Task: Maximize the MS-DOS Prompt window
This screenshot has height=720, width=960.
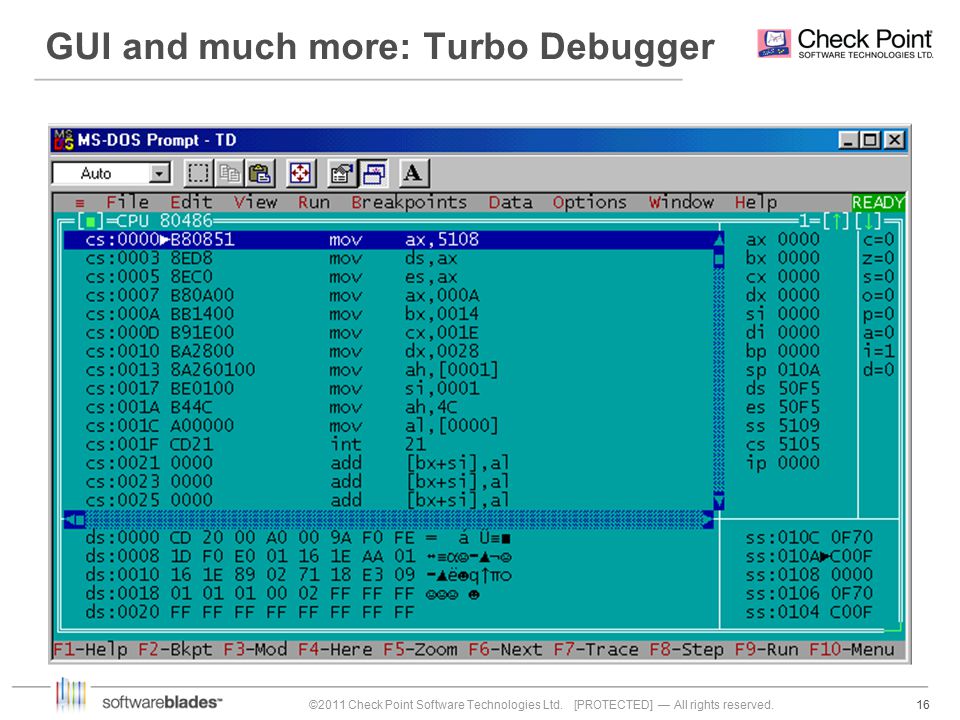Action: pyautogui.click(x=869, y=140)
